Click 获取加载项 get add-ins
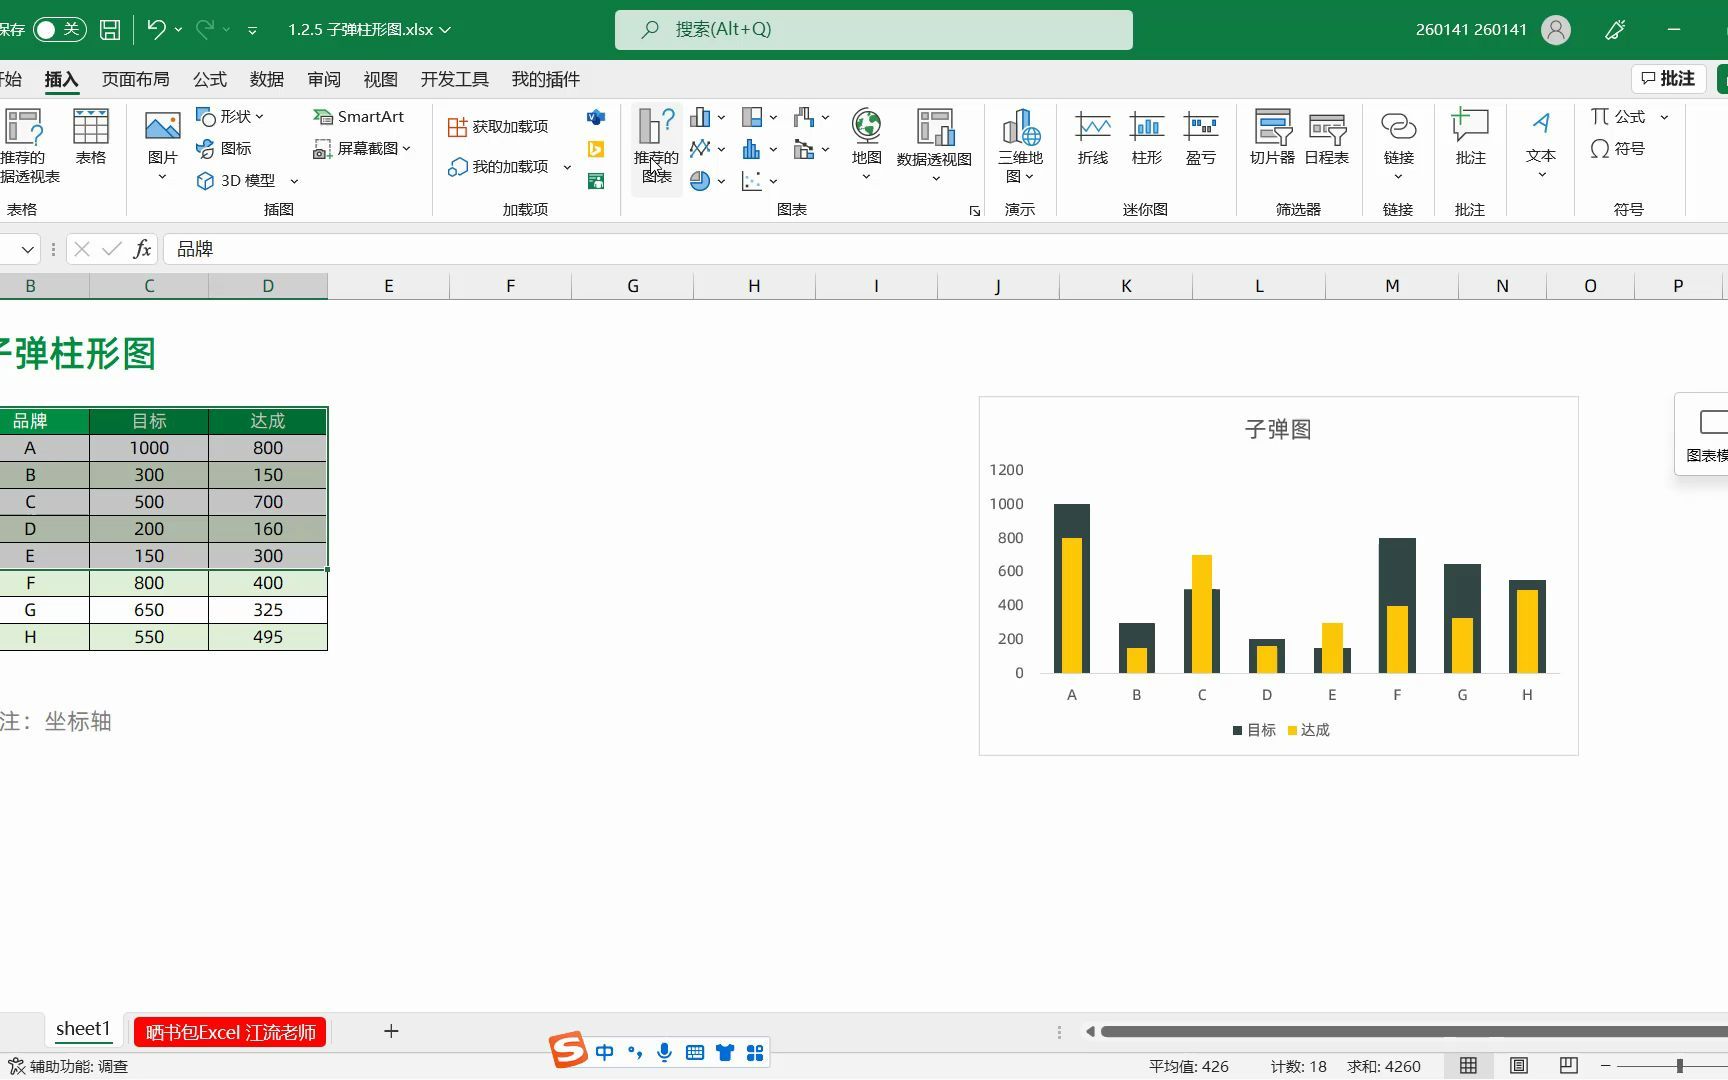Viewport: 1728px width, 1080px height. 498,126
